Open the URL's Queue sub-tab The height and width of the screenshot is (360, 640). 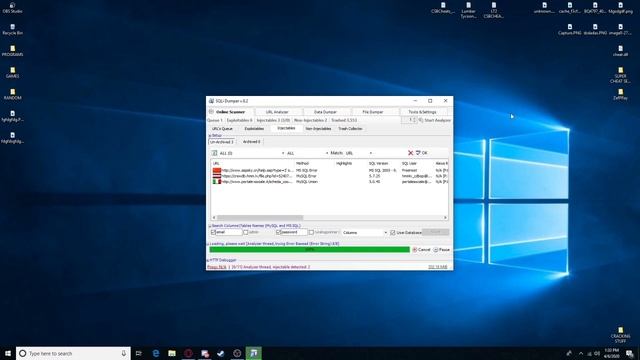click(222, 129)
